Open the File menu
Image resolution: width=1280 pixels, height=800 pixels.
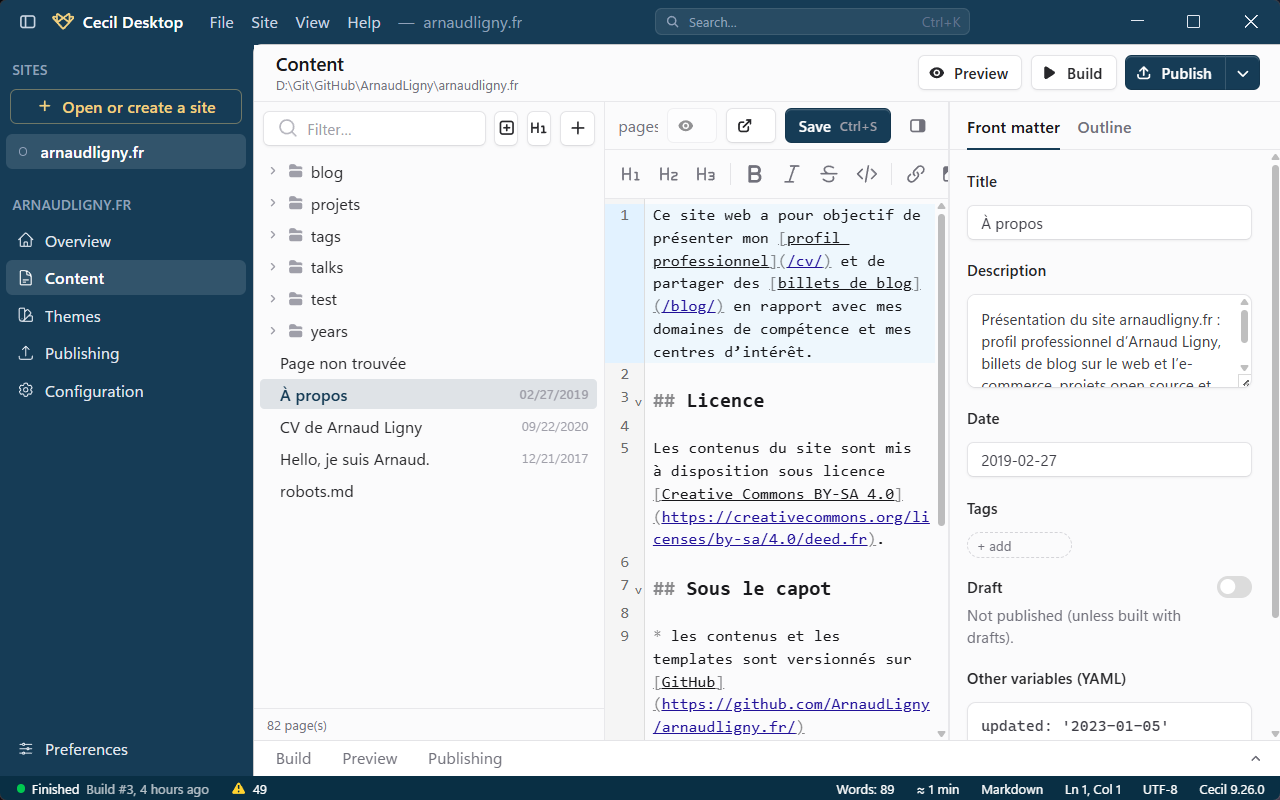222,22
